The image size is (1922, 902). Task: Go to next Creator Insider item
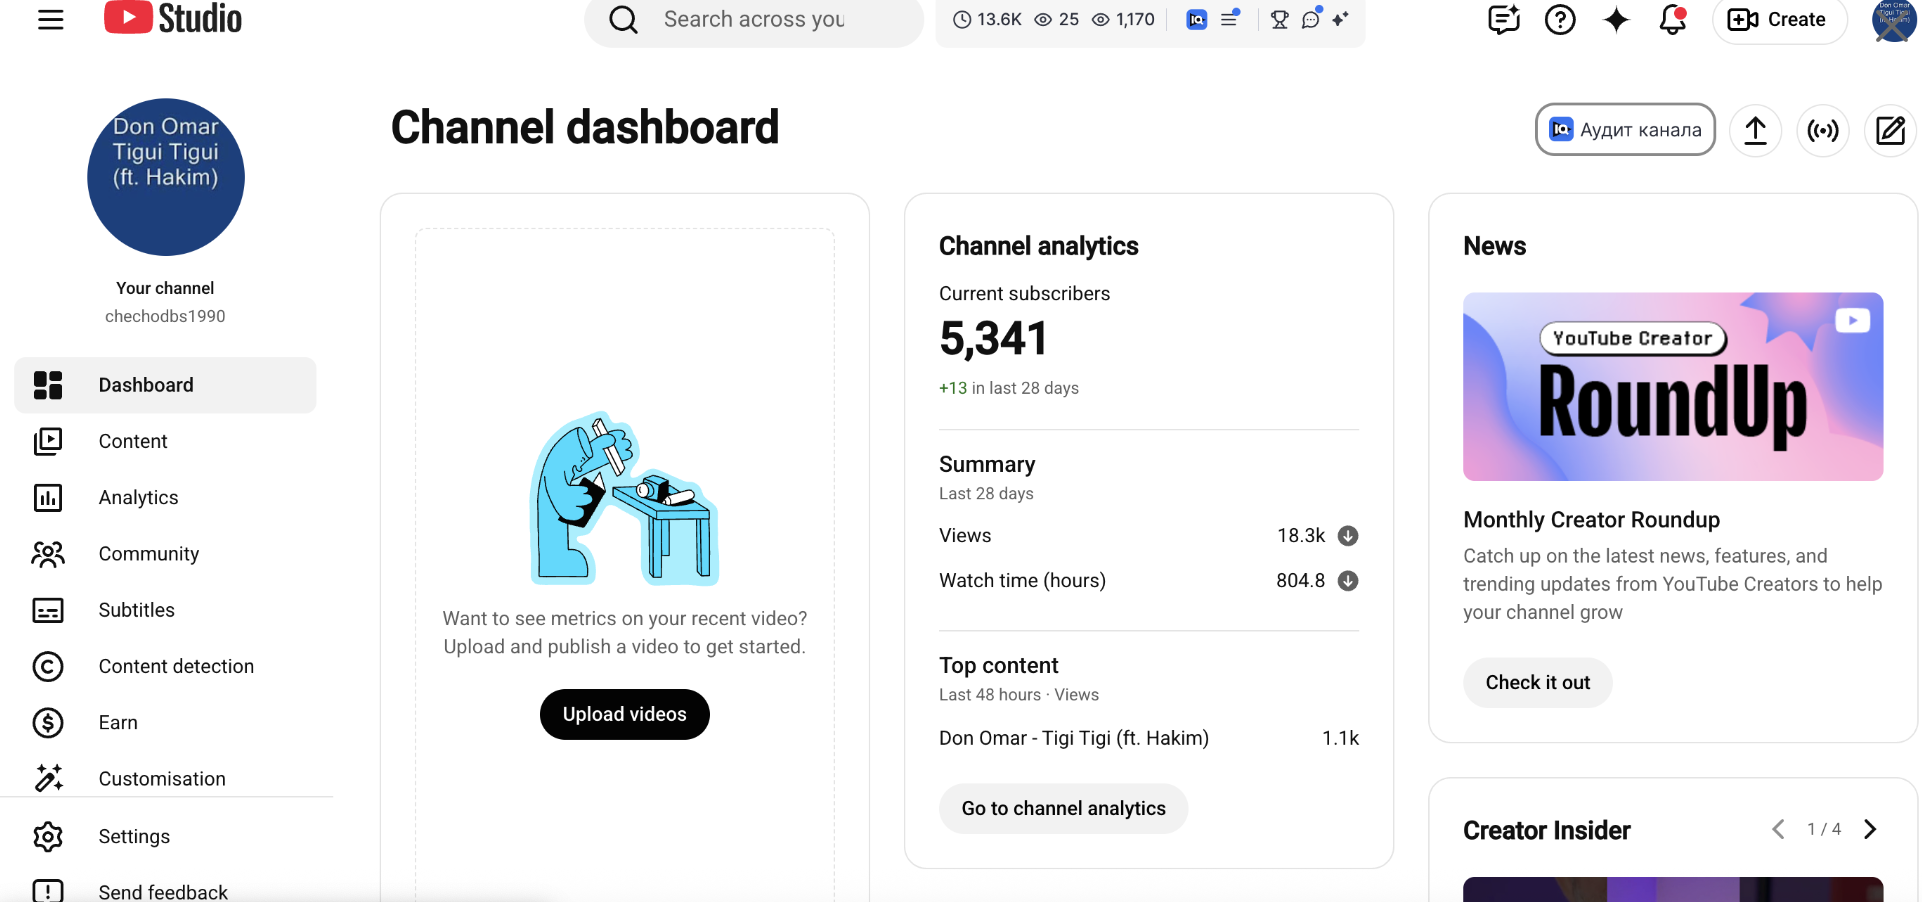[x=1870, y=829]
